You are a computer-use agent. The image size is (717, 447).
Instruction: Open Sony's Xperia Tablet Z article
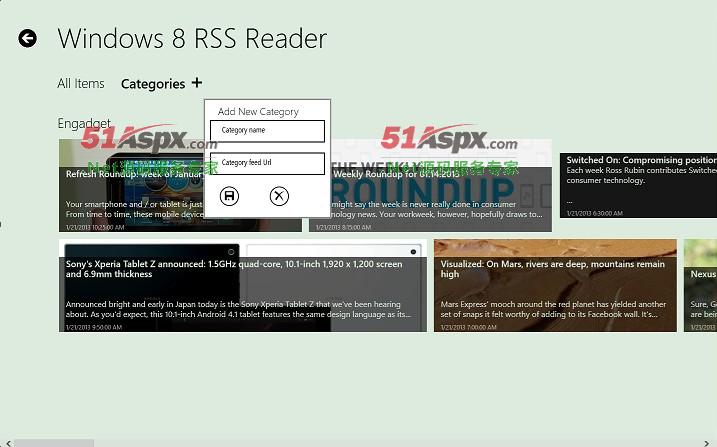coord(243,286)
